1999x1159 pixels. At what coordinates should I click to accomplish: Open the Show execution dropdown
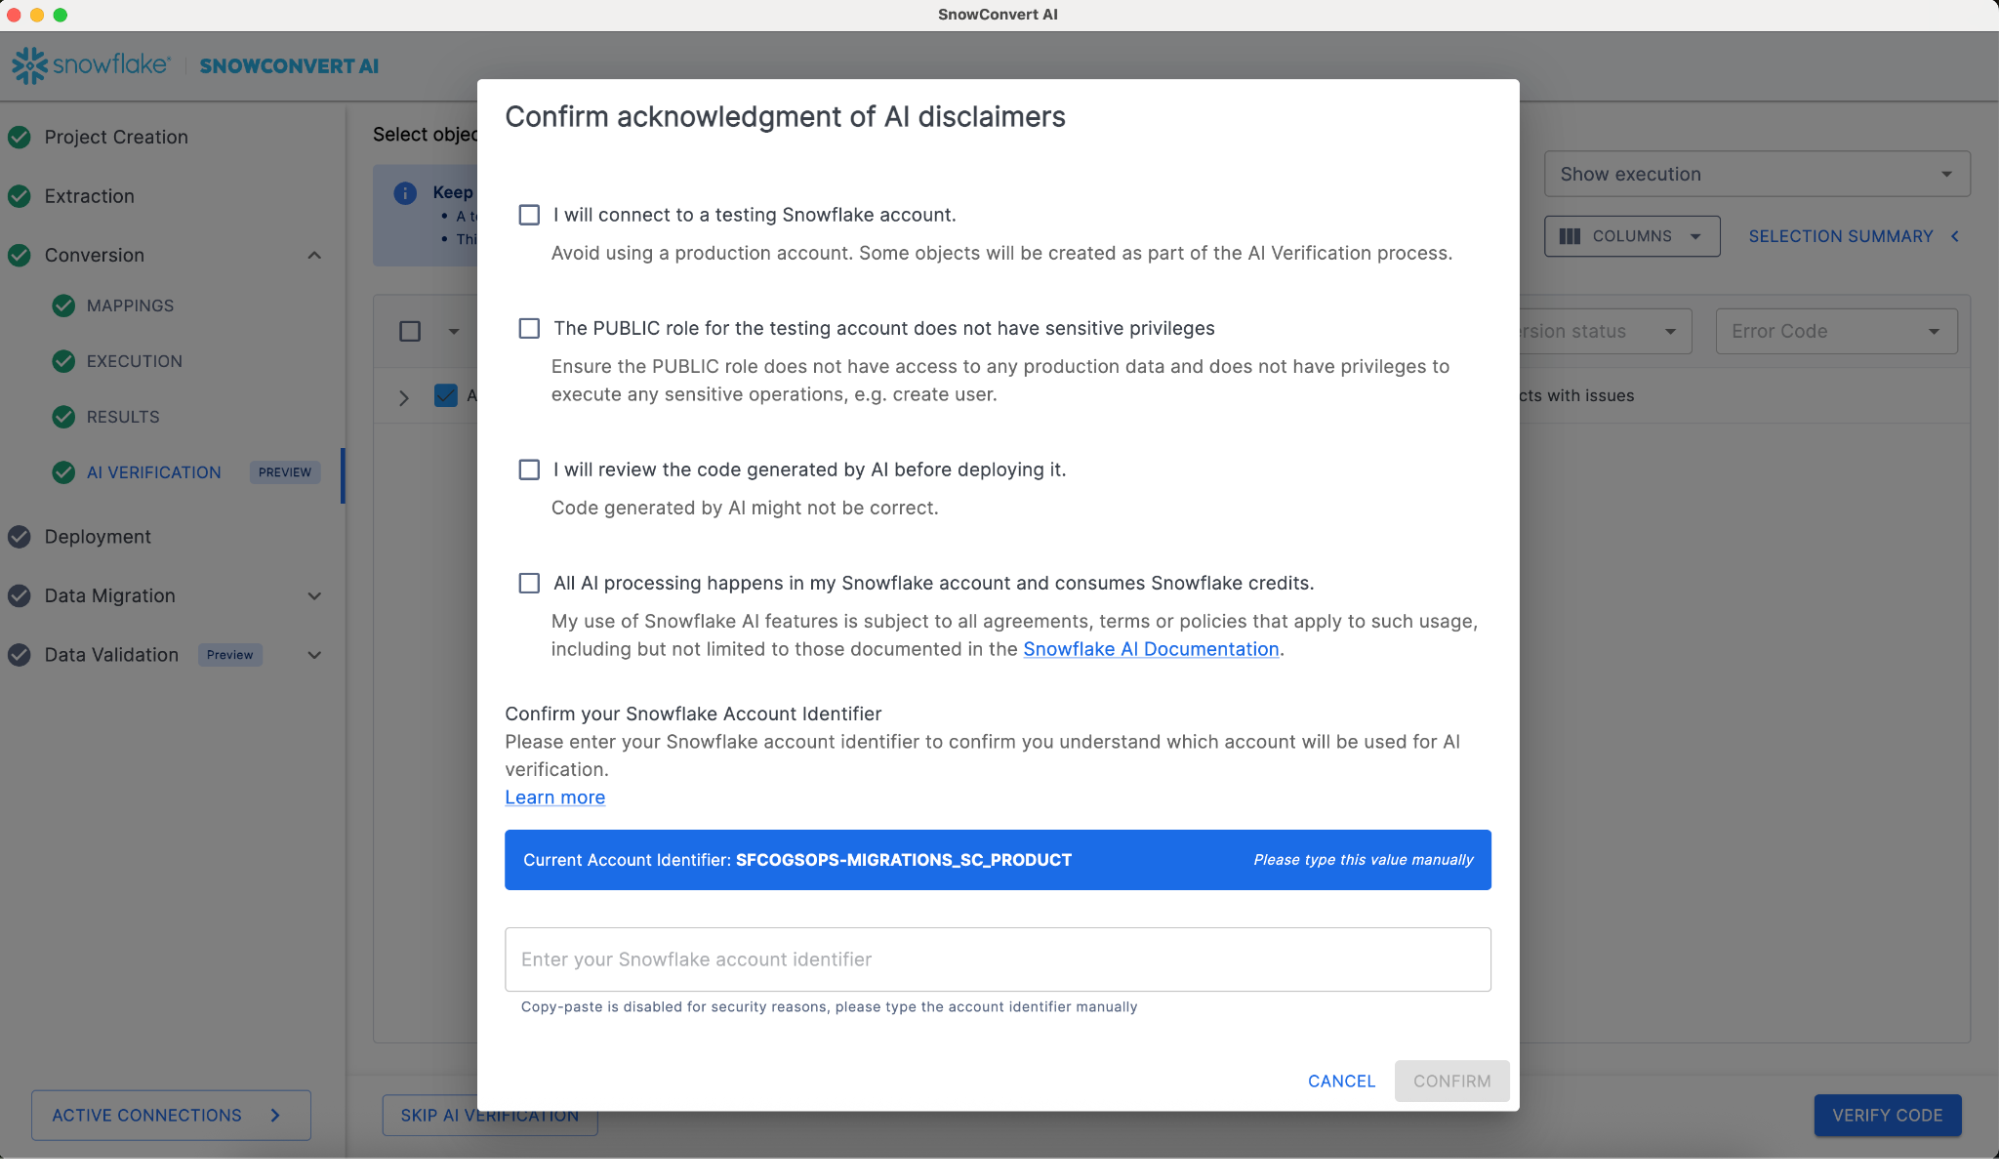[1756, 174]
